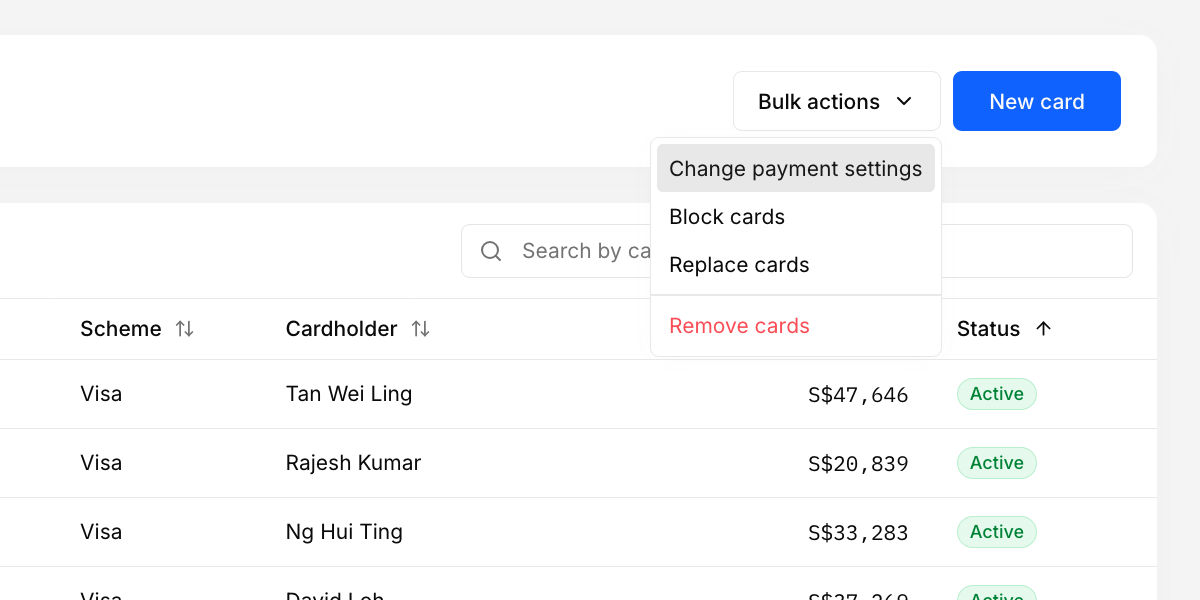The height and width of the screenshot is (600, 1200).
Task: Pick Replace cards from the menu
Action: (x=739, y=264)
